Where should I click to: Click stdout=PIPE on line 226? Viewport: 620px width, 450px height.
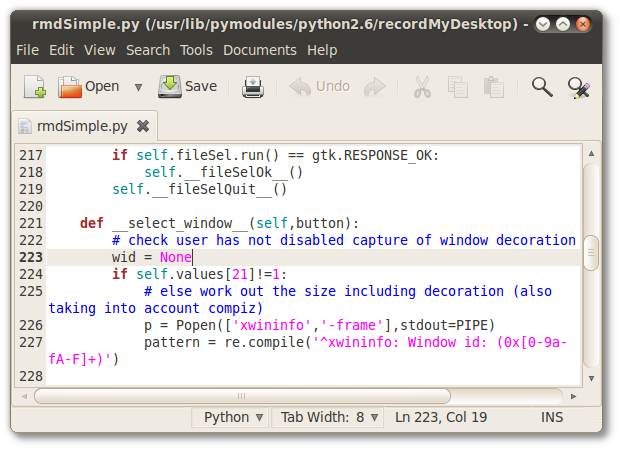coord(444,325)
